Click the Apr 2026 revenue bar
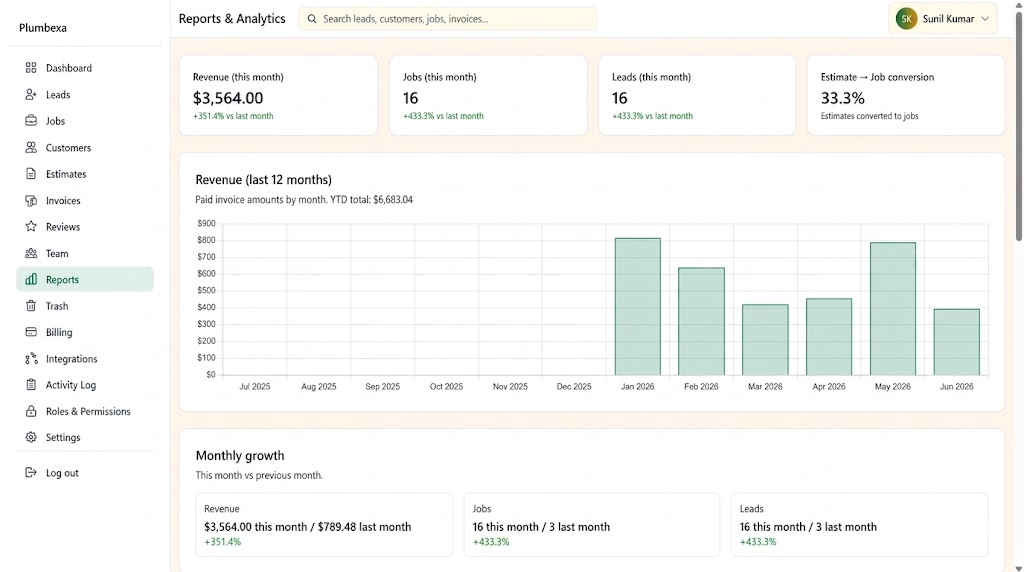This screenshot has width=1024, height=572. tap(829, 337)
